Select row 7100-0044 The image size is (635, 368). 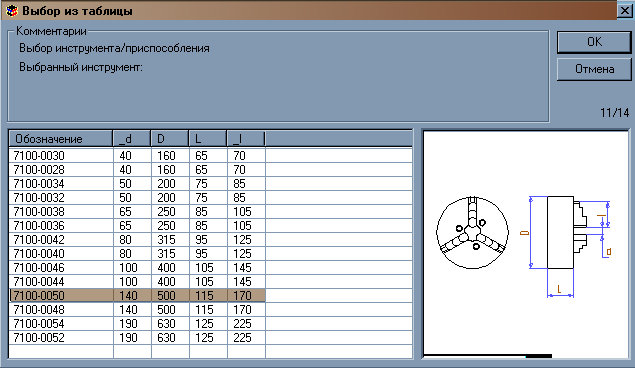(x=137, y=282)
